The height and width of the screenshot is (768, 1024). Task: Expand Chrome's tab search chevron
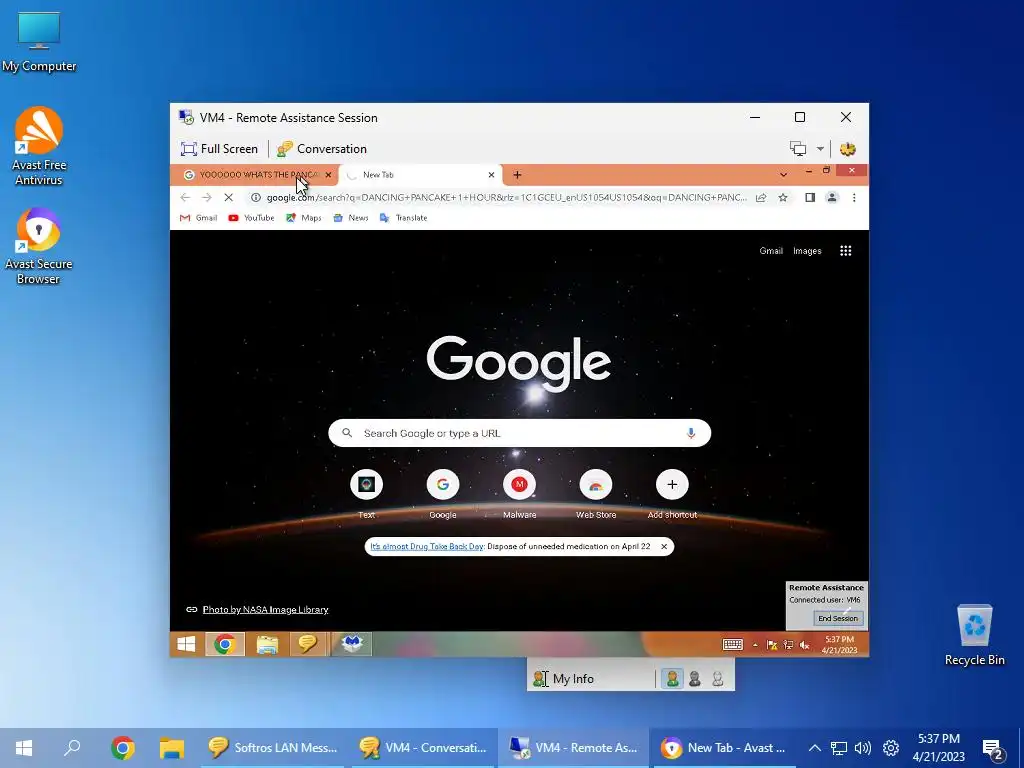tap(783, 175)
